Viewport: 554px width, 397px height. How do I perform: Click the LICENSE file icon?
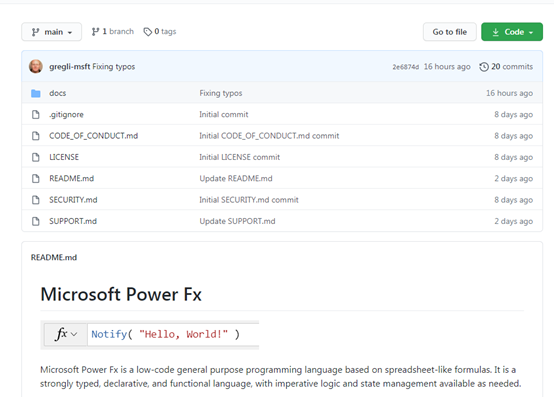pyautogui.click(x=36, y=157)
